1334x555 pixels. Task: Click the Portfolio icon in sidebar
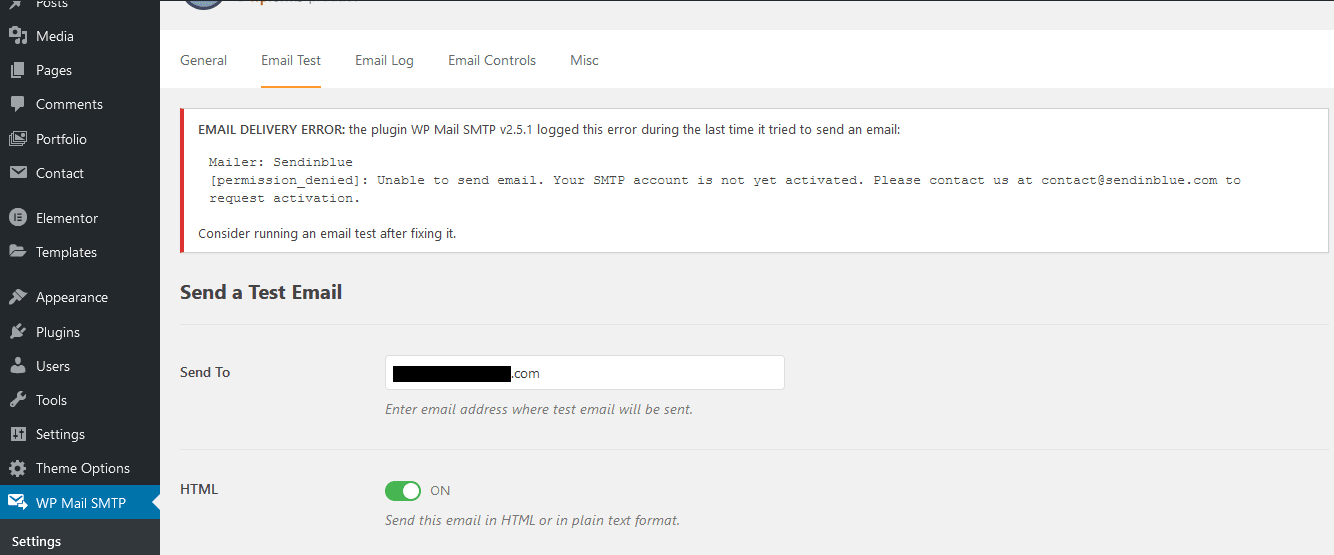18,139
